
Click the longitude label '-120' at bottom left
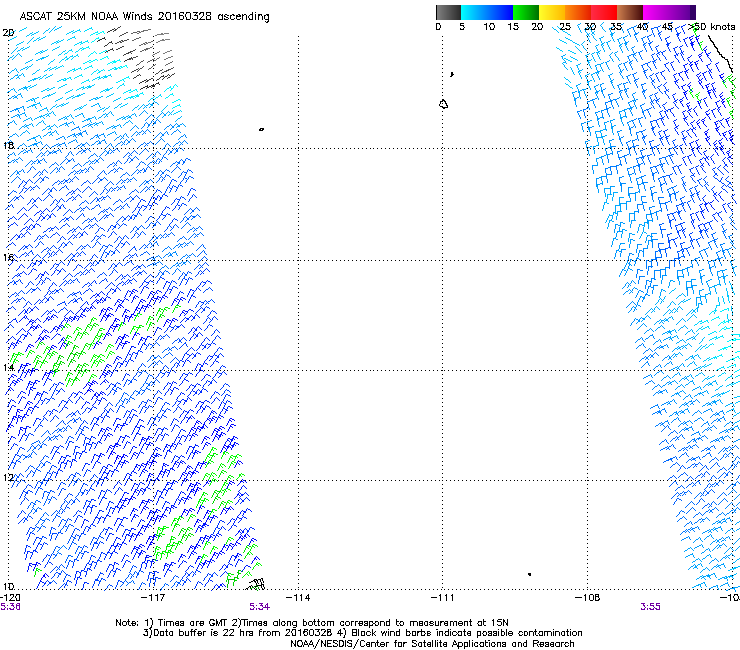click(x=10, y=598)
